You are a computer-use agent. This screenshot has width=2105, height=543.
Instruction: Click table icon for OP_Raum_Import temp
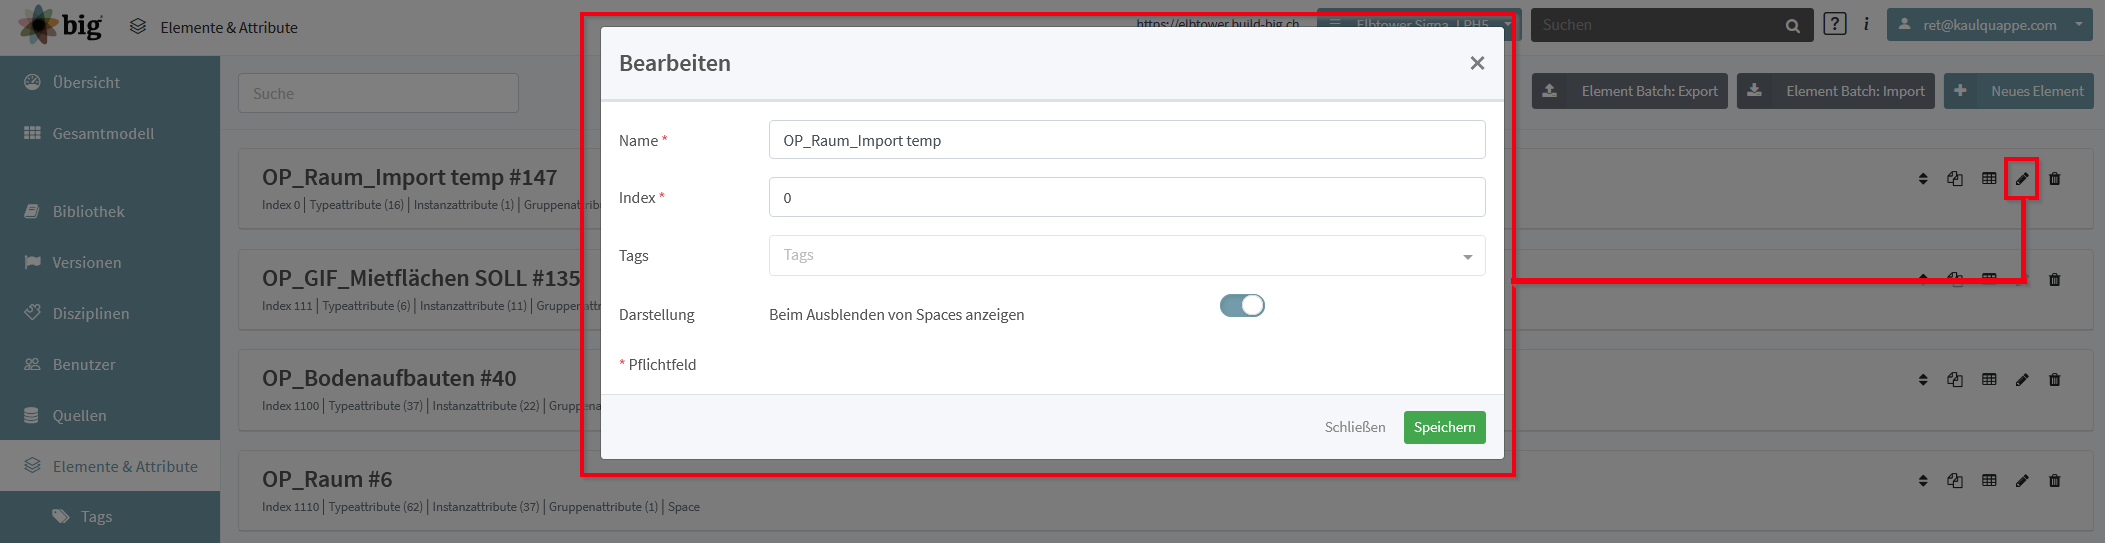[x=1989, y=179]
